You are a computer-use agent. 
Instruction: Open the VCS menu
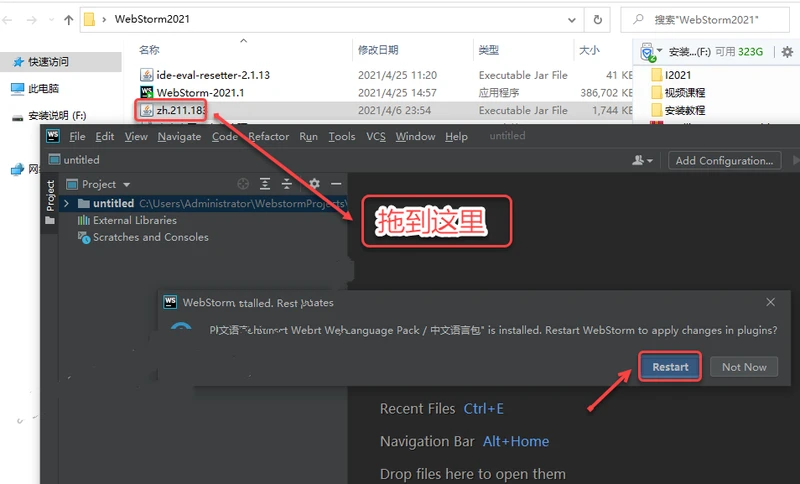[376, 136]
